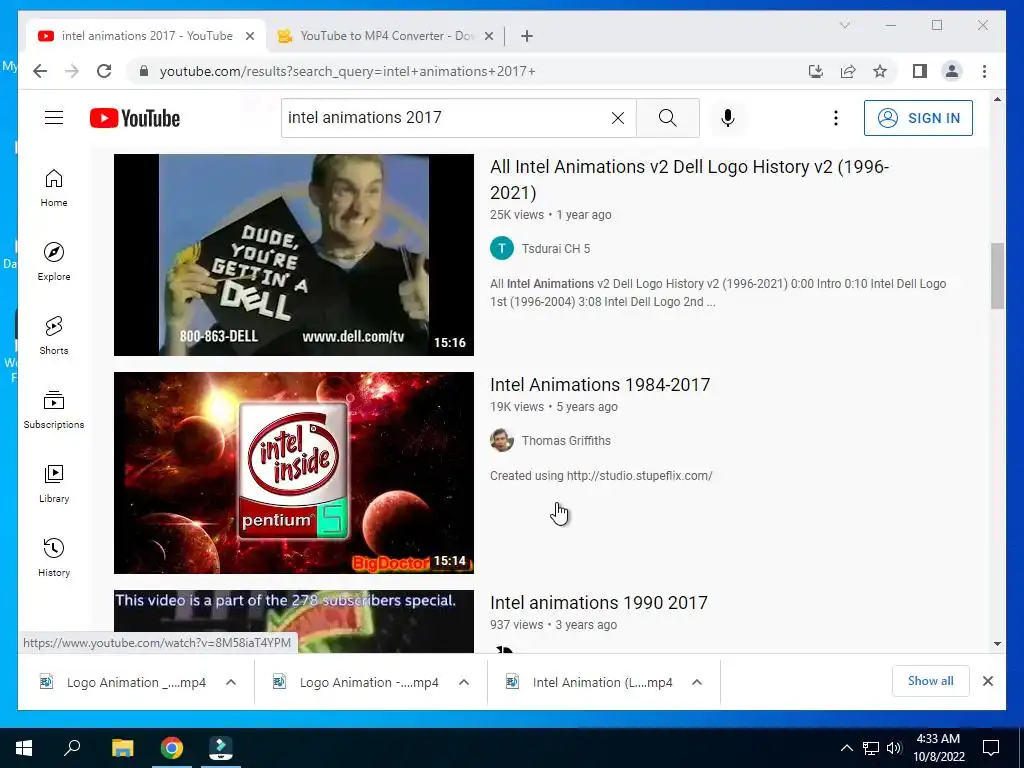Image resolution: width=1024 pixels, height=768 pixels.
Task: Open the Chrome profile avatar
Action: (x=952, y=71)
